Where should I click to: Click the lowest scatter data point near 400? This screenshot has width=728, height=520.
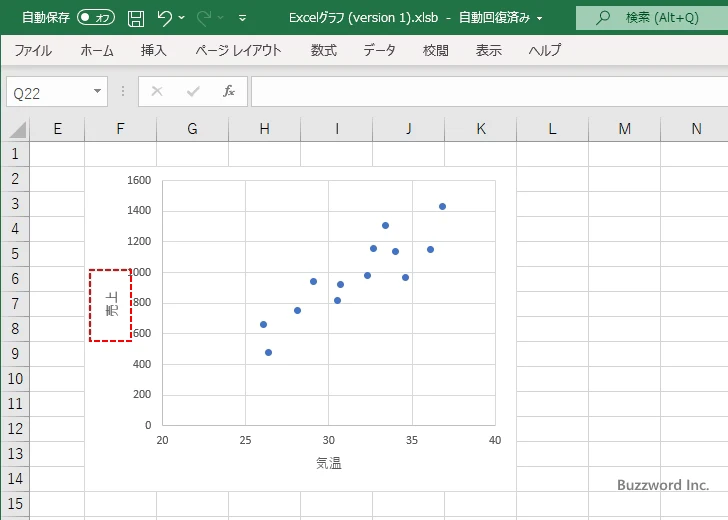point(268,353)
